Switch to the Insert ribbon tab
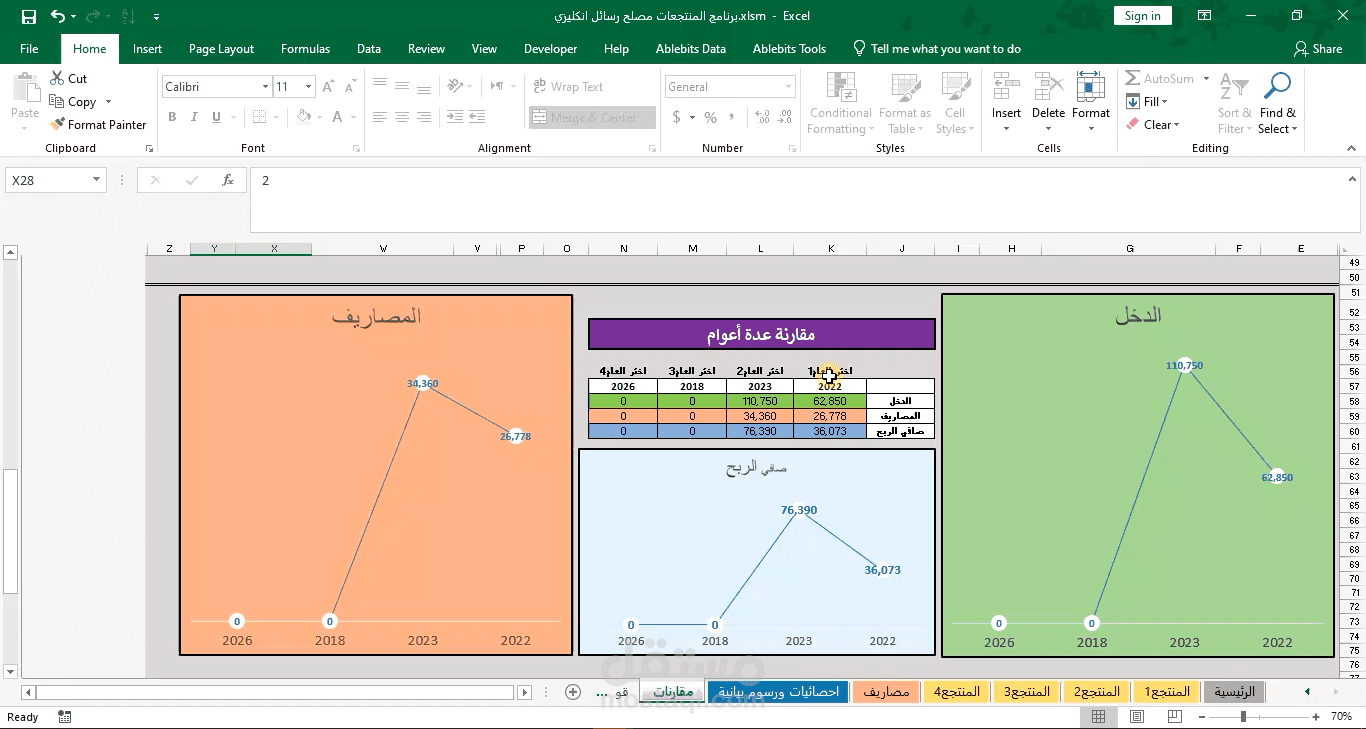The image size is (1366, 729). pyautogui.click(x=147, y=48)
